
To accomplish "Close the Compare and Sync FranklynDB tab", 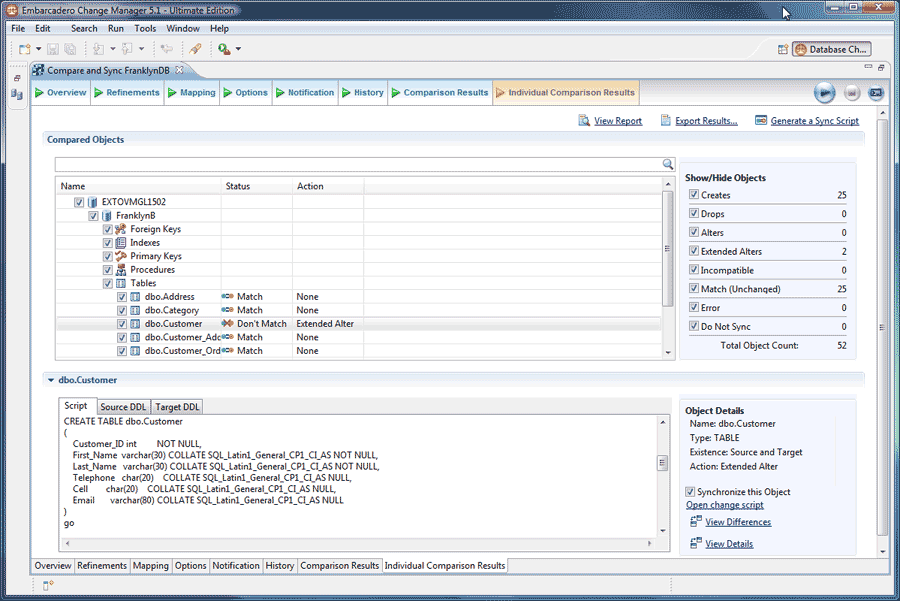I will point(179,70).
